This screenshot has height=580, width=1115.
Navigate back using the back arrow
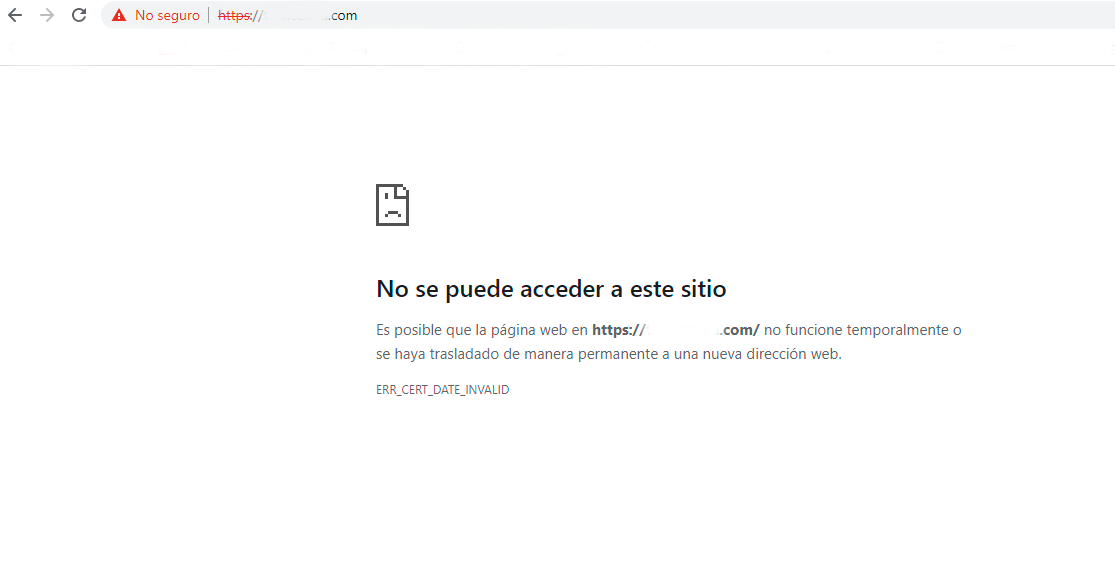17,15
